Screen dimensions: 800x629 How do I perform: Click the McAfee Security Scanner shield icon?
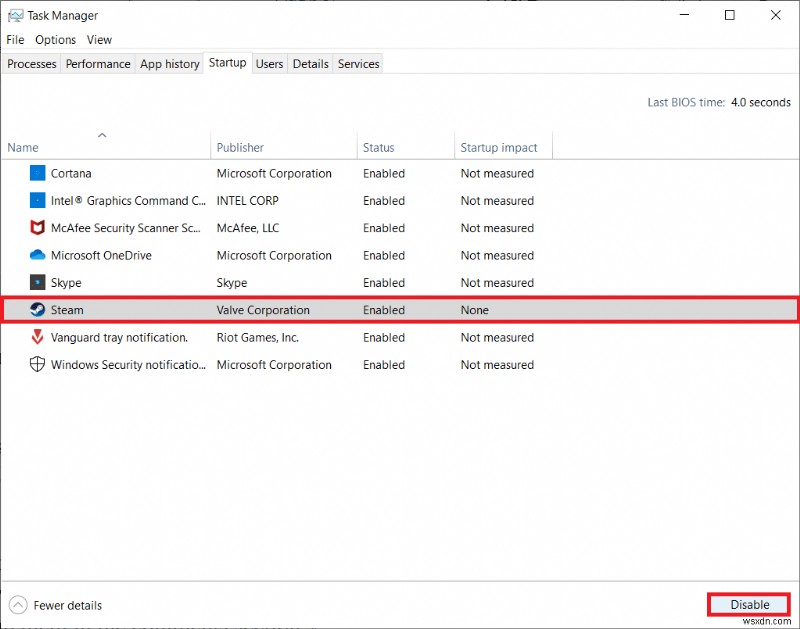pos(37,228)
